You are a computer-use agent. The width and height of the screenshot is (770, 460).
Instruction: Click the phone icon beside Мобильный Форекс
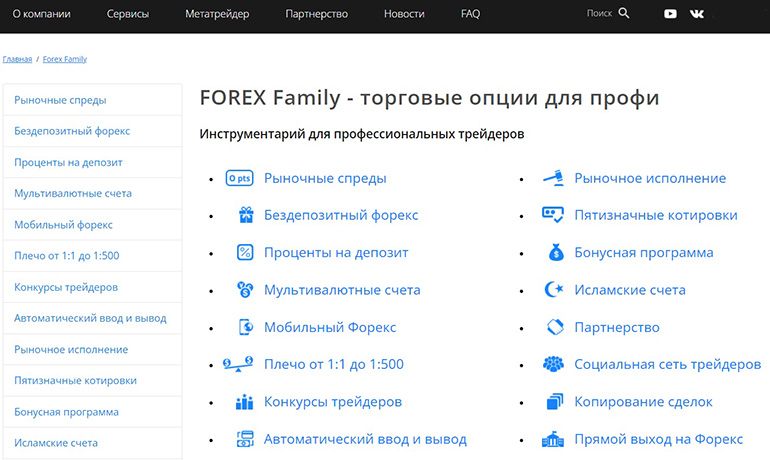pos(246,327)
